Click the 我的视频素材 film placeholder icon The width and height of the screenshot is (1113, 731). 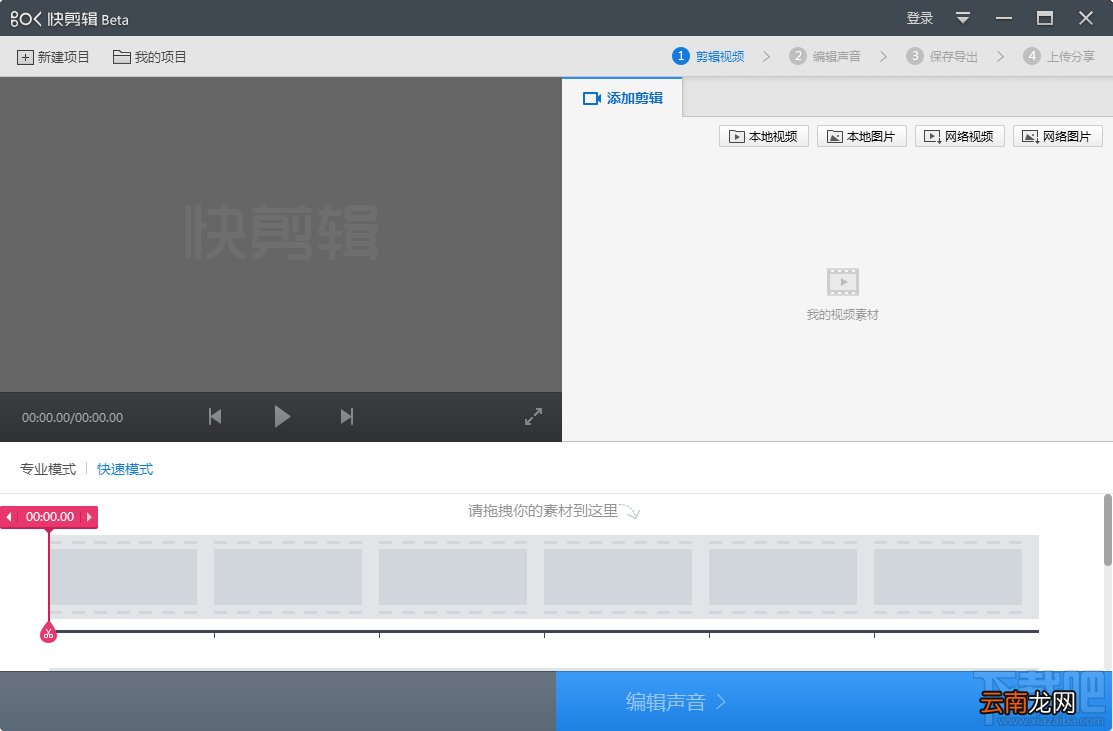843,282
